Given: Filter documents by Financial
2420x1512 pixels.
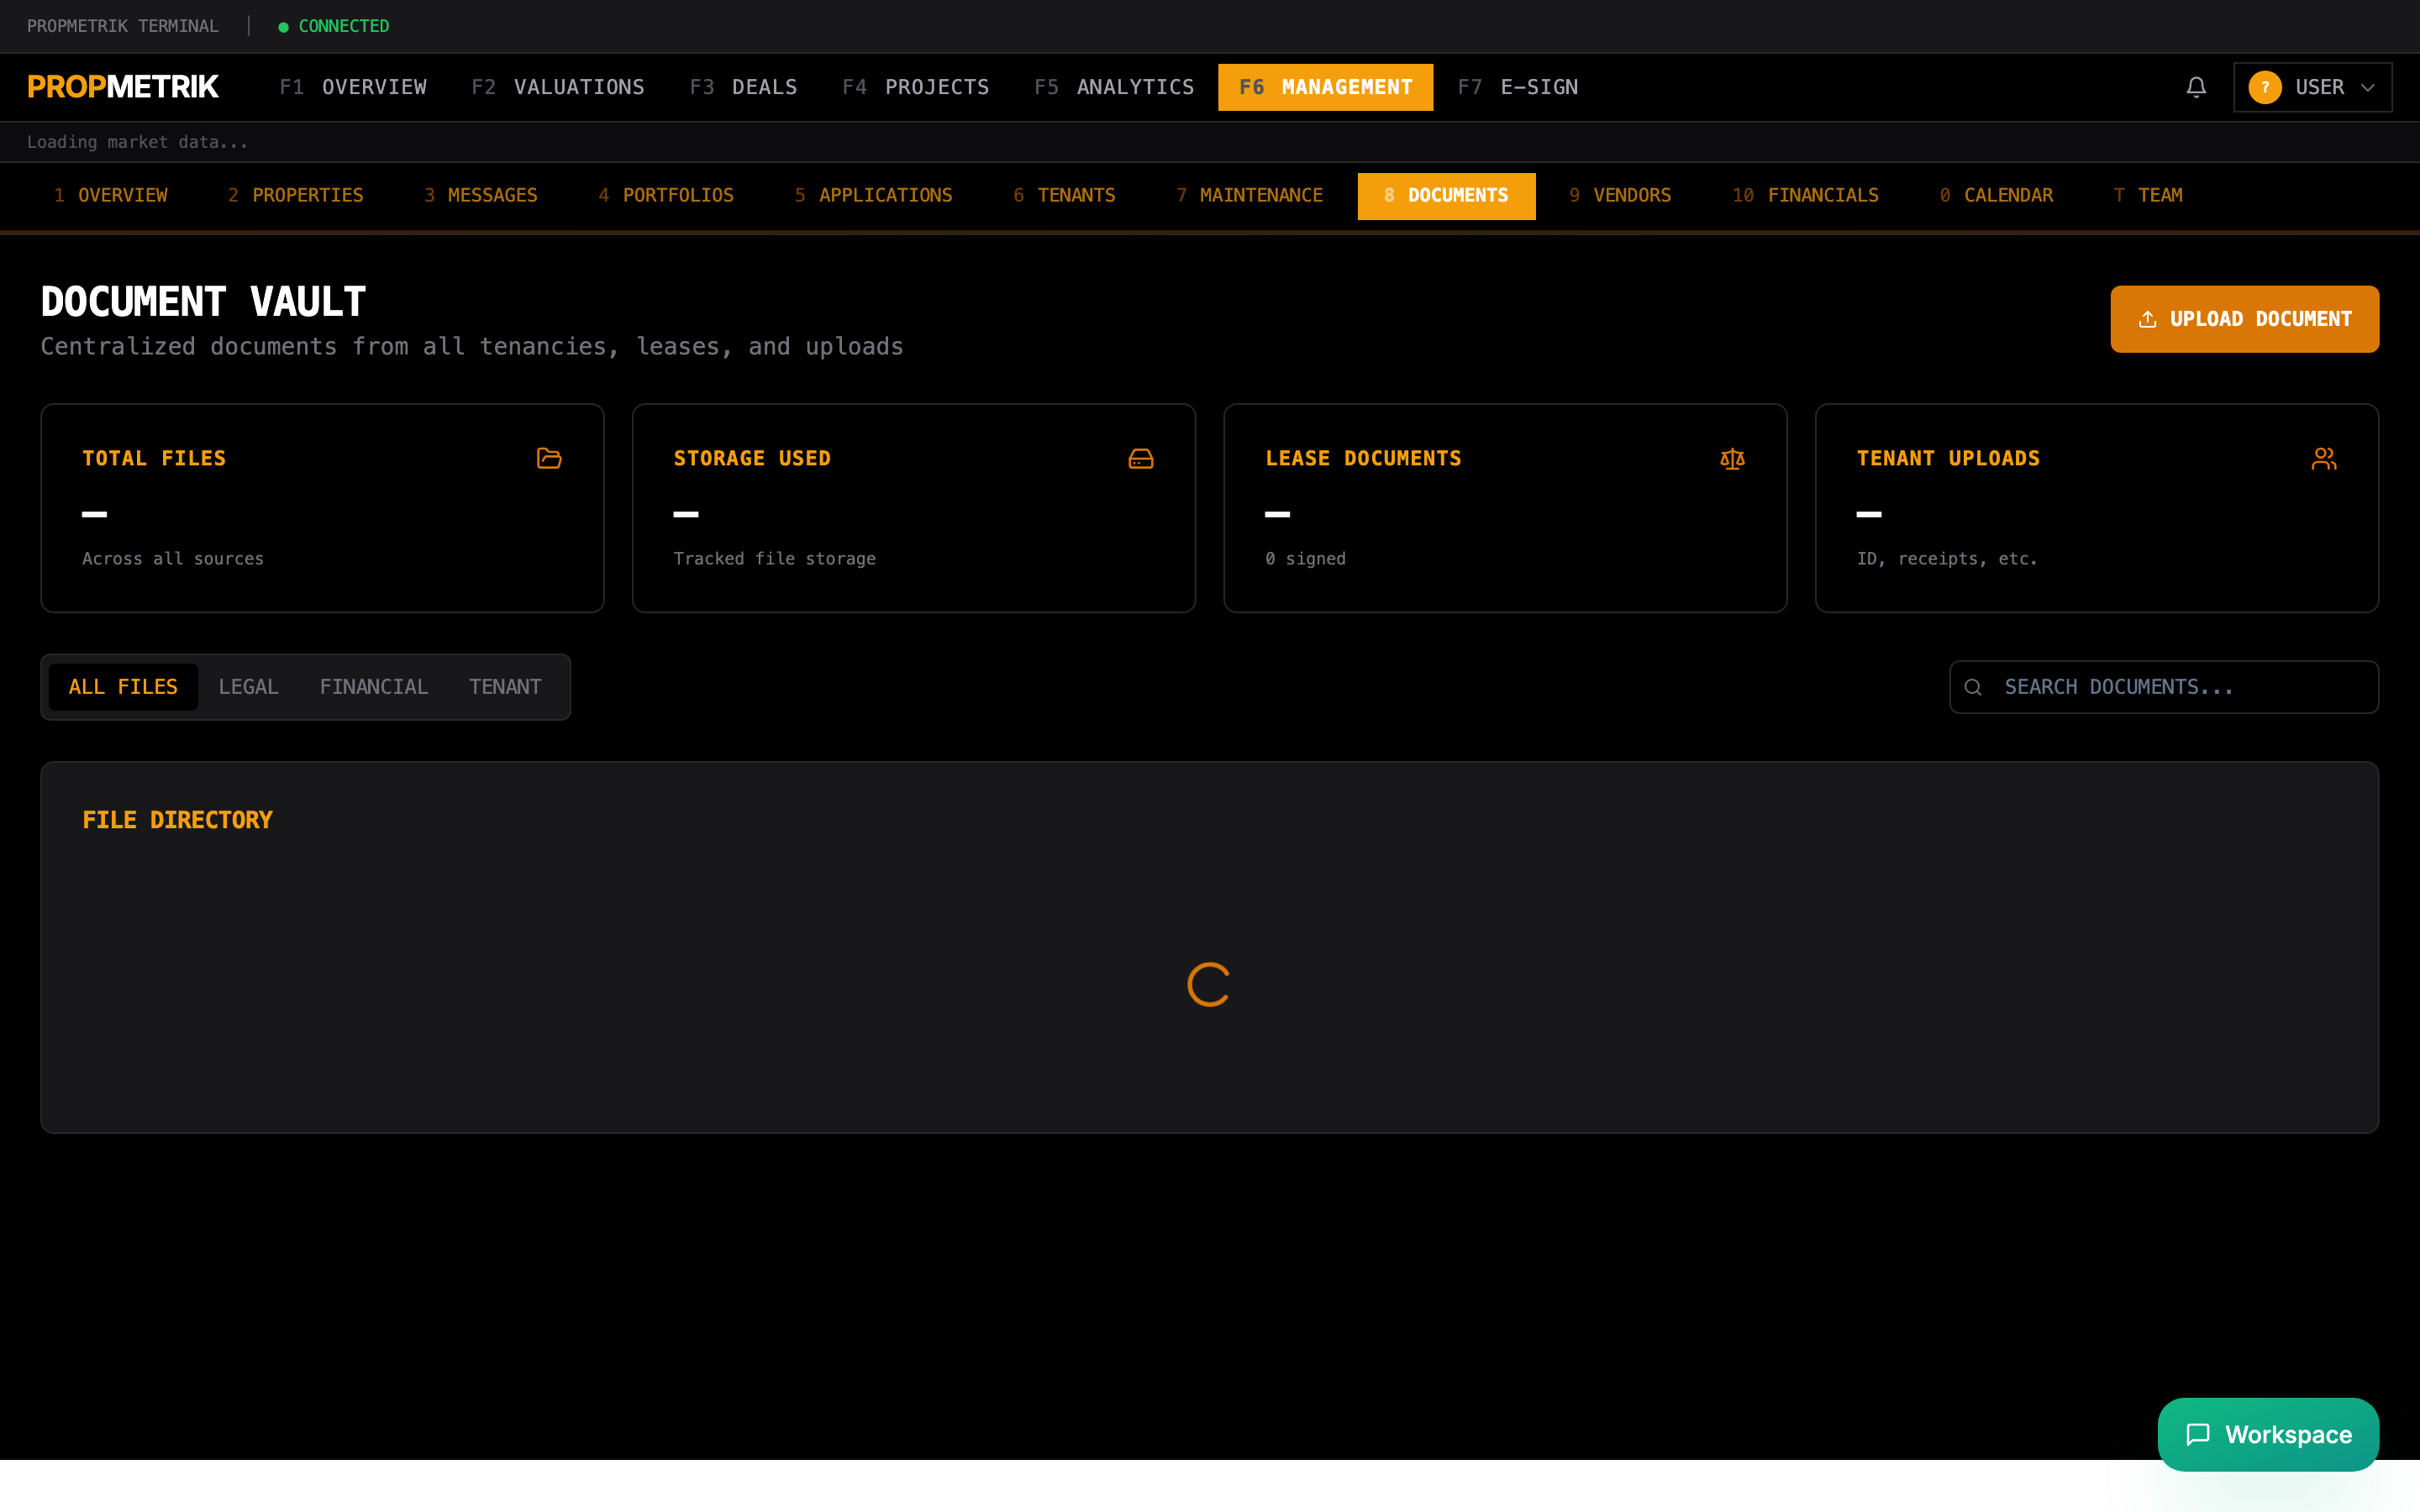Looking at the screenshot, I should click(x=373, y=687).
